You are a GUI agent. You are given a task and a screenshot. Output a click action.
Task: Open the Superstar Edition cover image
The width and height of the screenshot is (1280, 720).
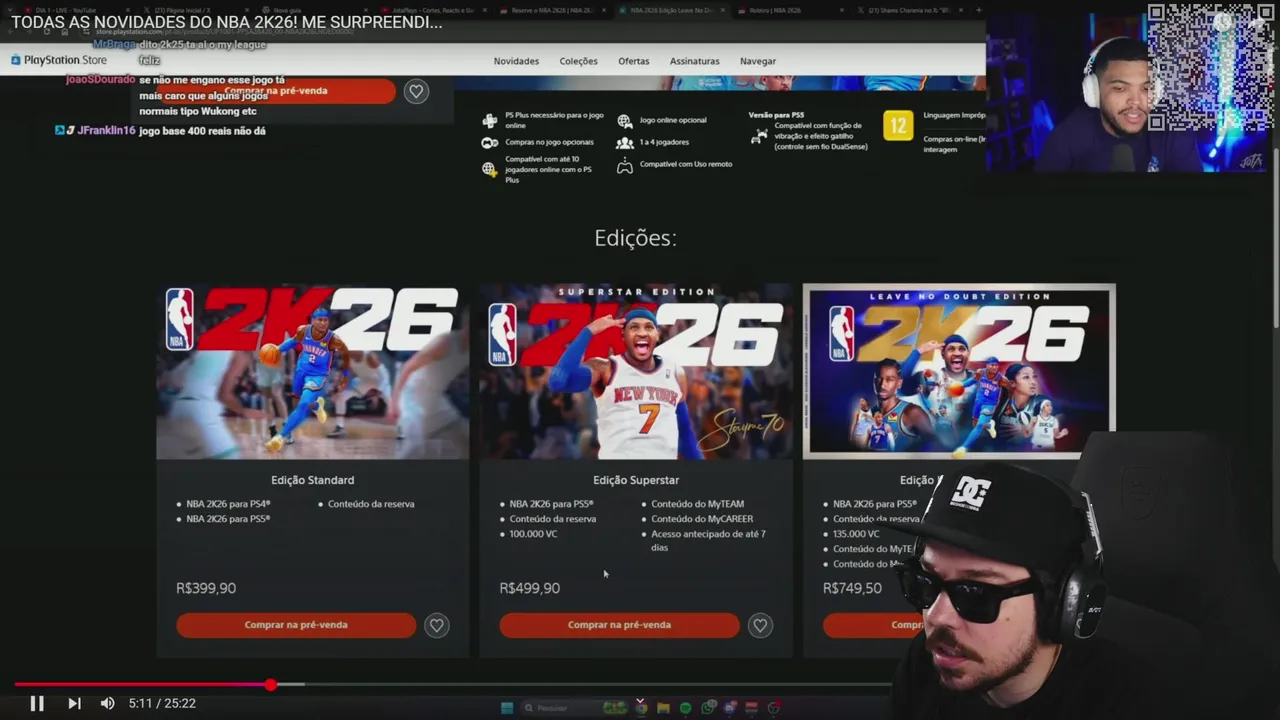[x=635, y=371]
